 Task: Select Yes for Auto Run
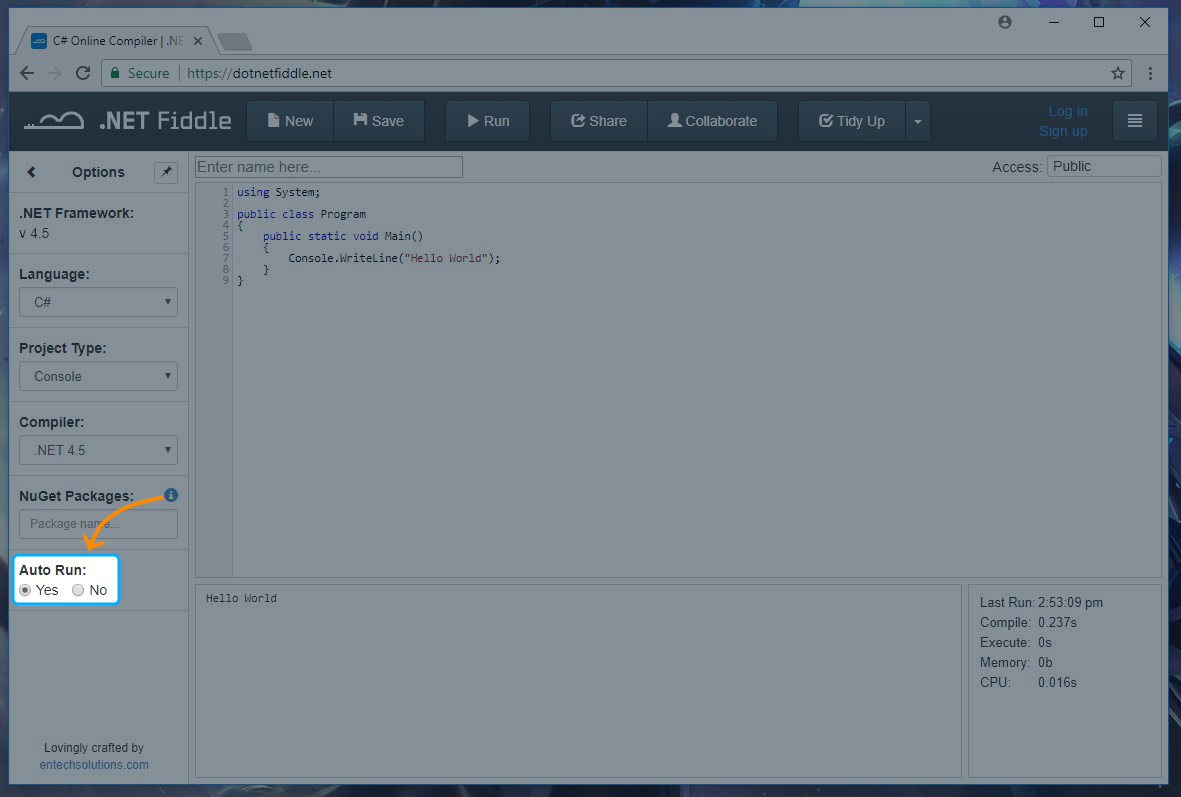click(26, 590)
